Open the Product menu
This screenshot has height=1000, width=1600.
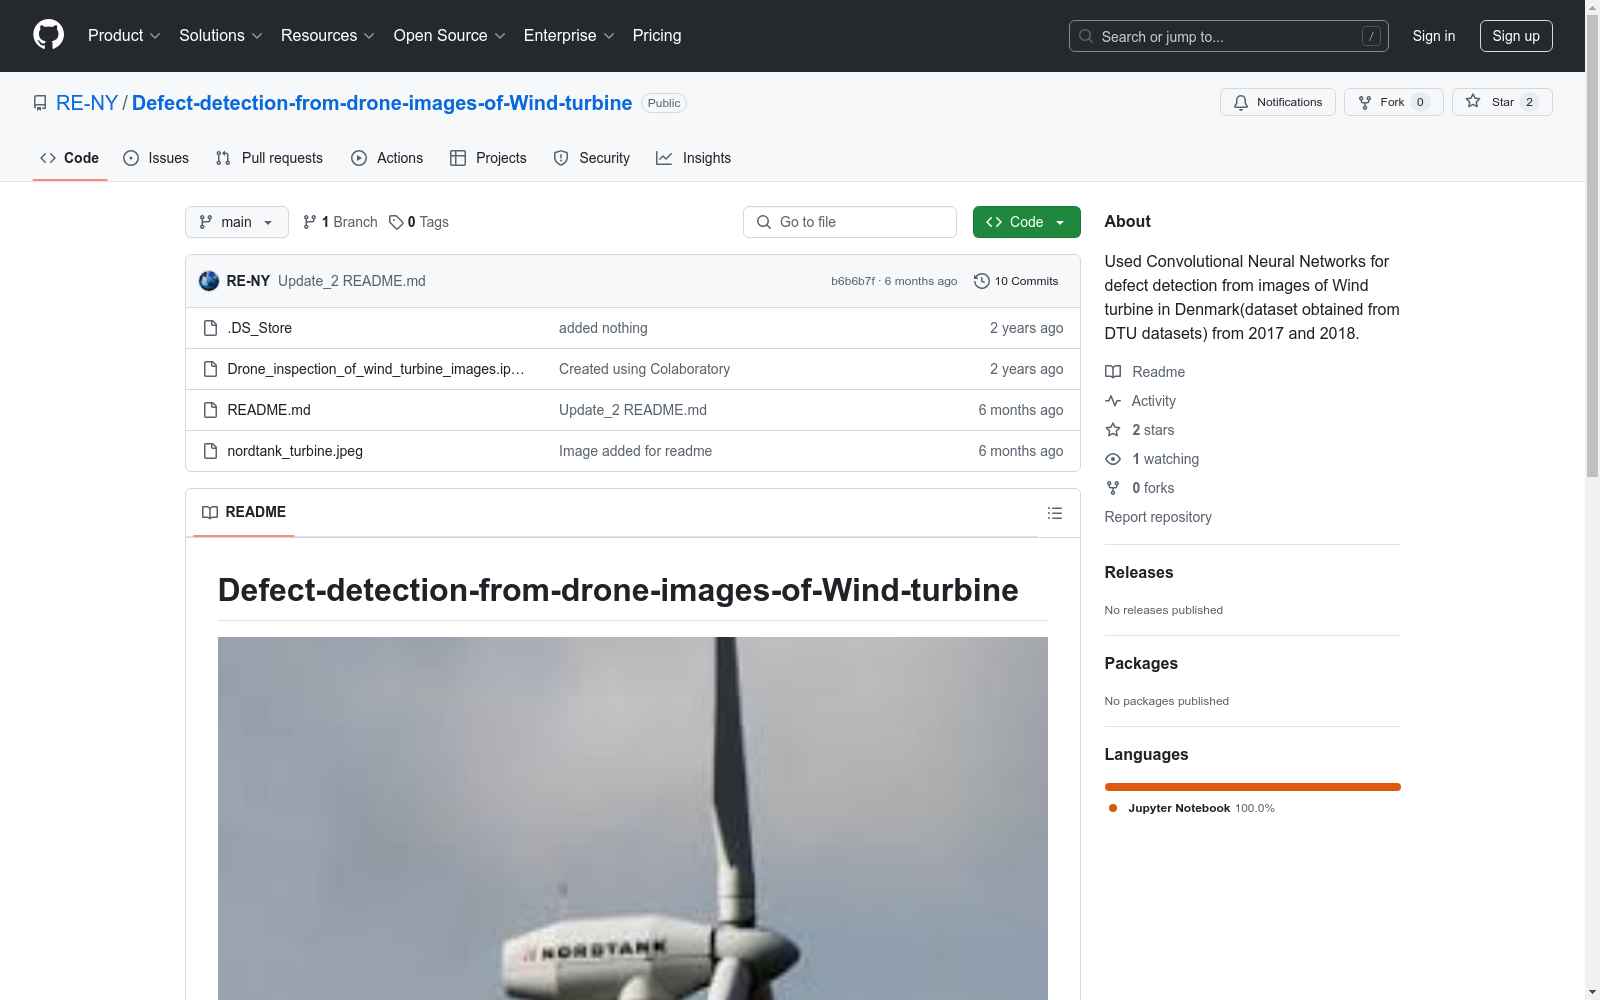tap(124, 36)
